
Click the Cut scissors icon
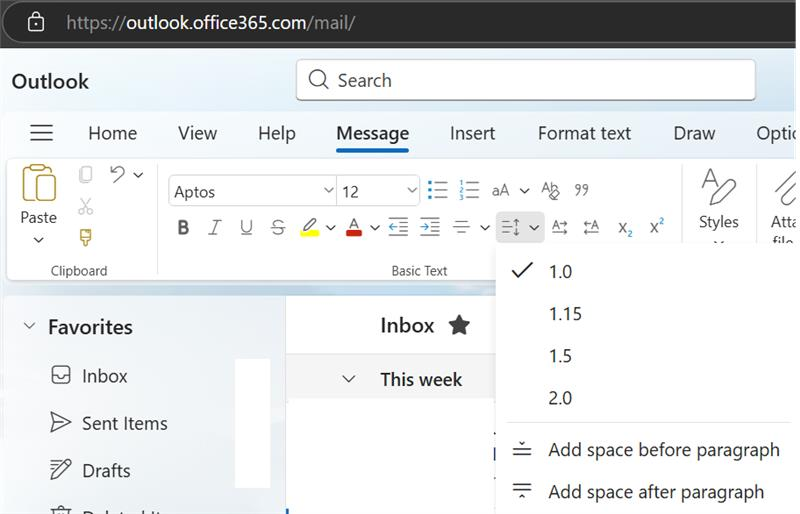86,206
